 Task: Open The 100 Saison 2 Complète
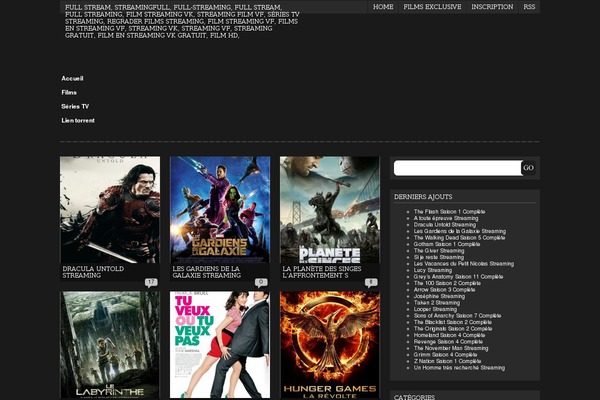pyautogui.click(x=447, y=283)
